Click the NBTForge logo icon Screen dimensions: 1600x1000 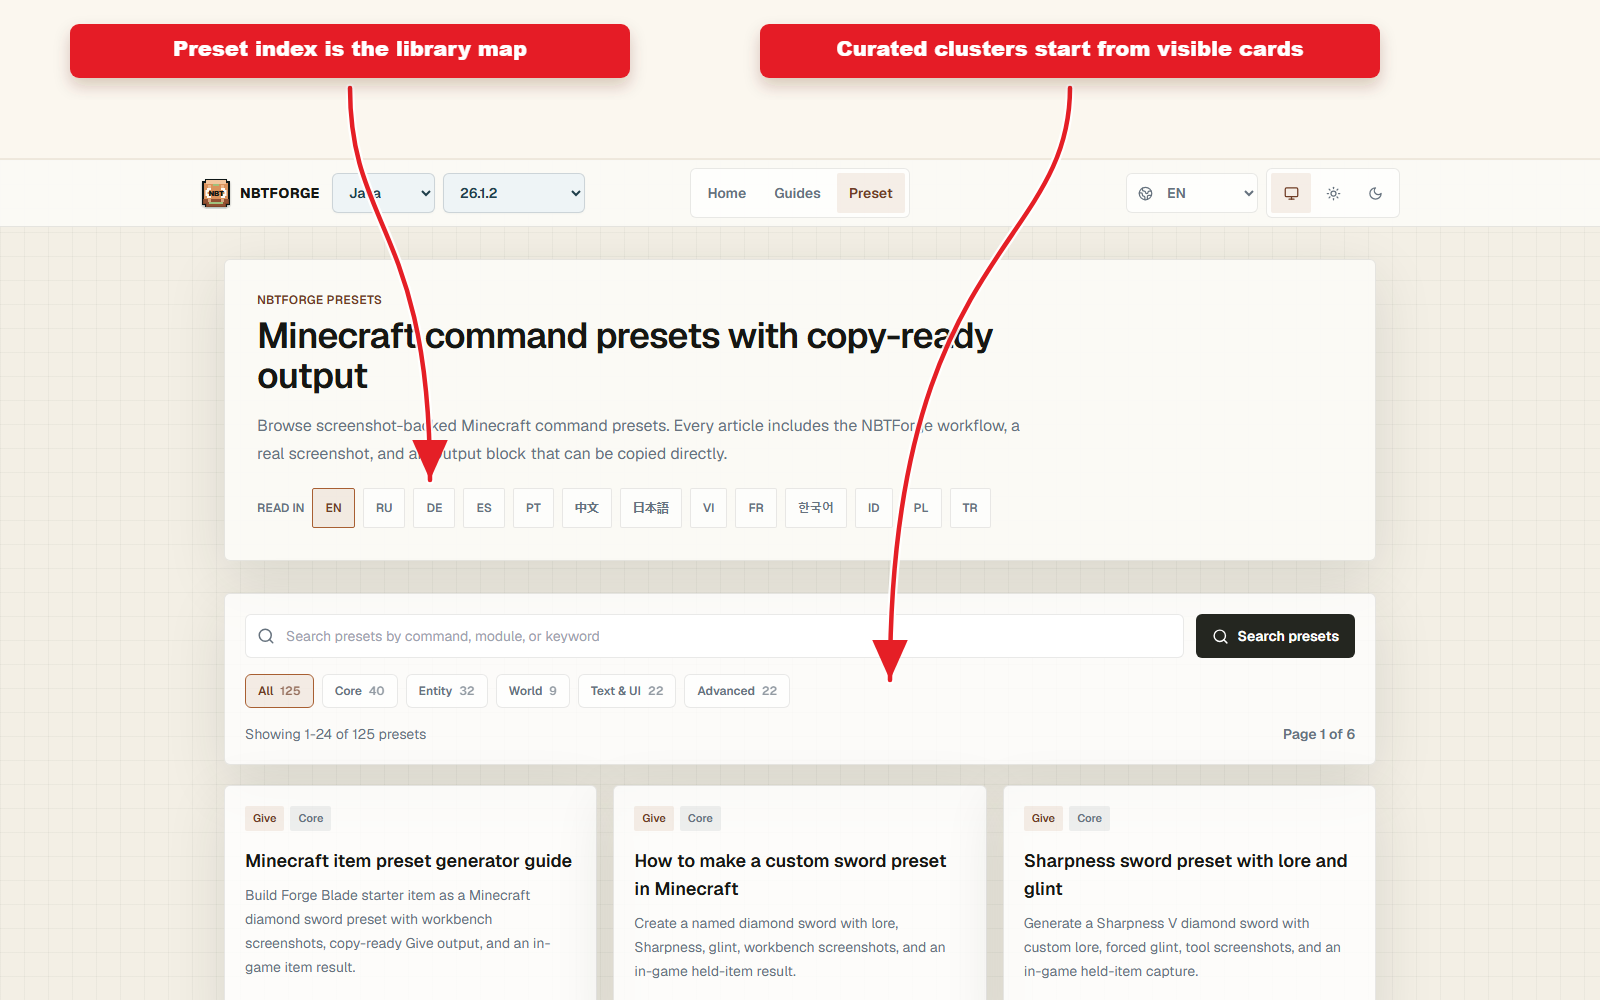(x=216, y=193)
